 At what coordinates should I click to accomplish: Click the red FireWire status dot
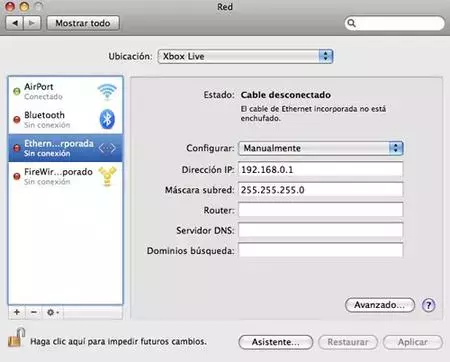pyautogui.click(x=17, y=176)
